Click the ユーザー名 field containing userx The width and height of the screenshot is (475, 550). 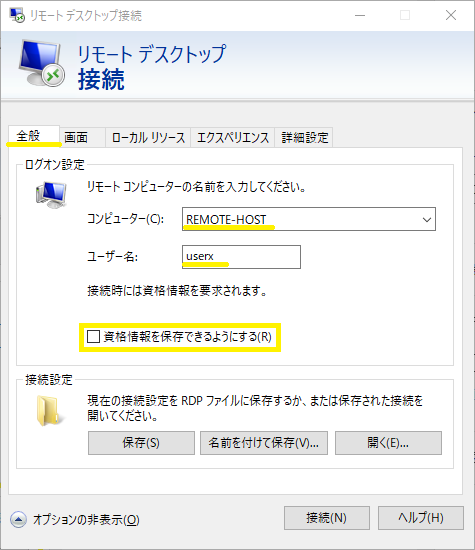click(241, 257)
